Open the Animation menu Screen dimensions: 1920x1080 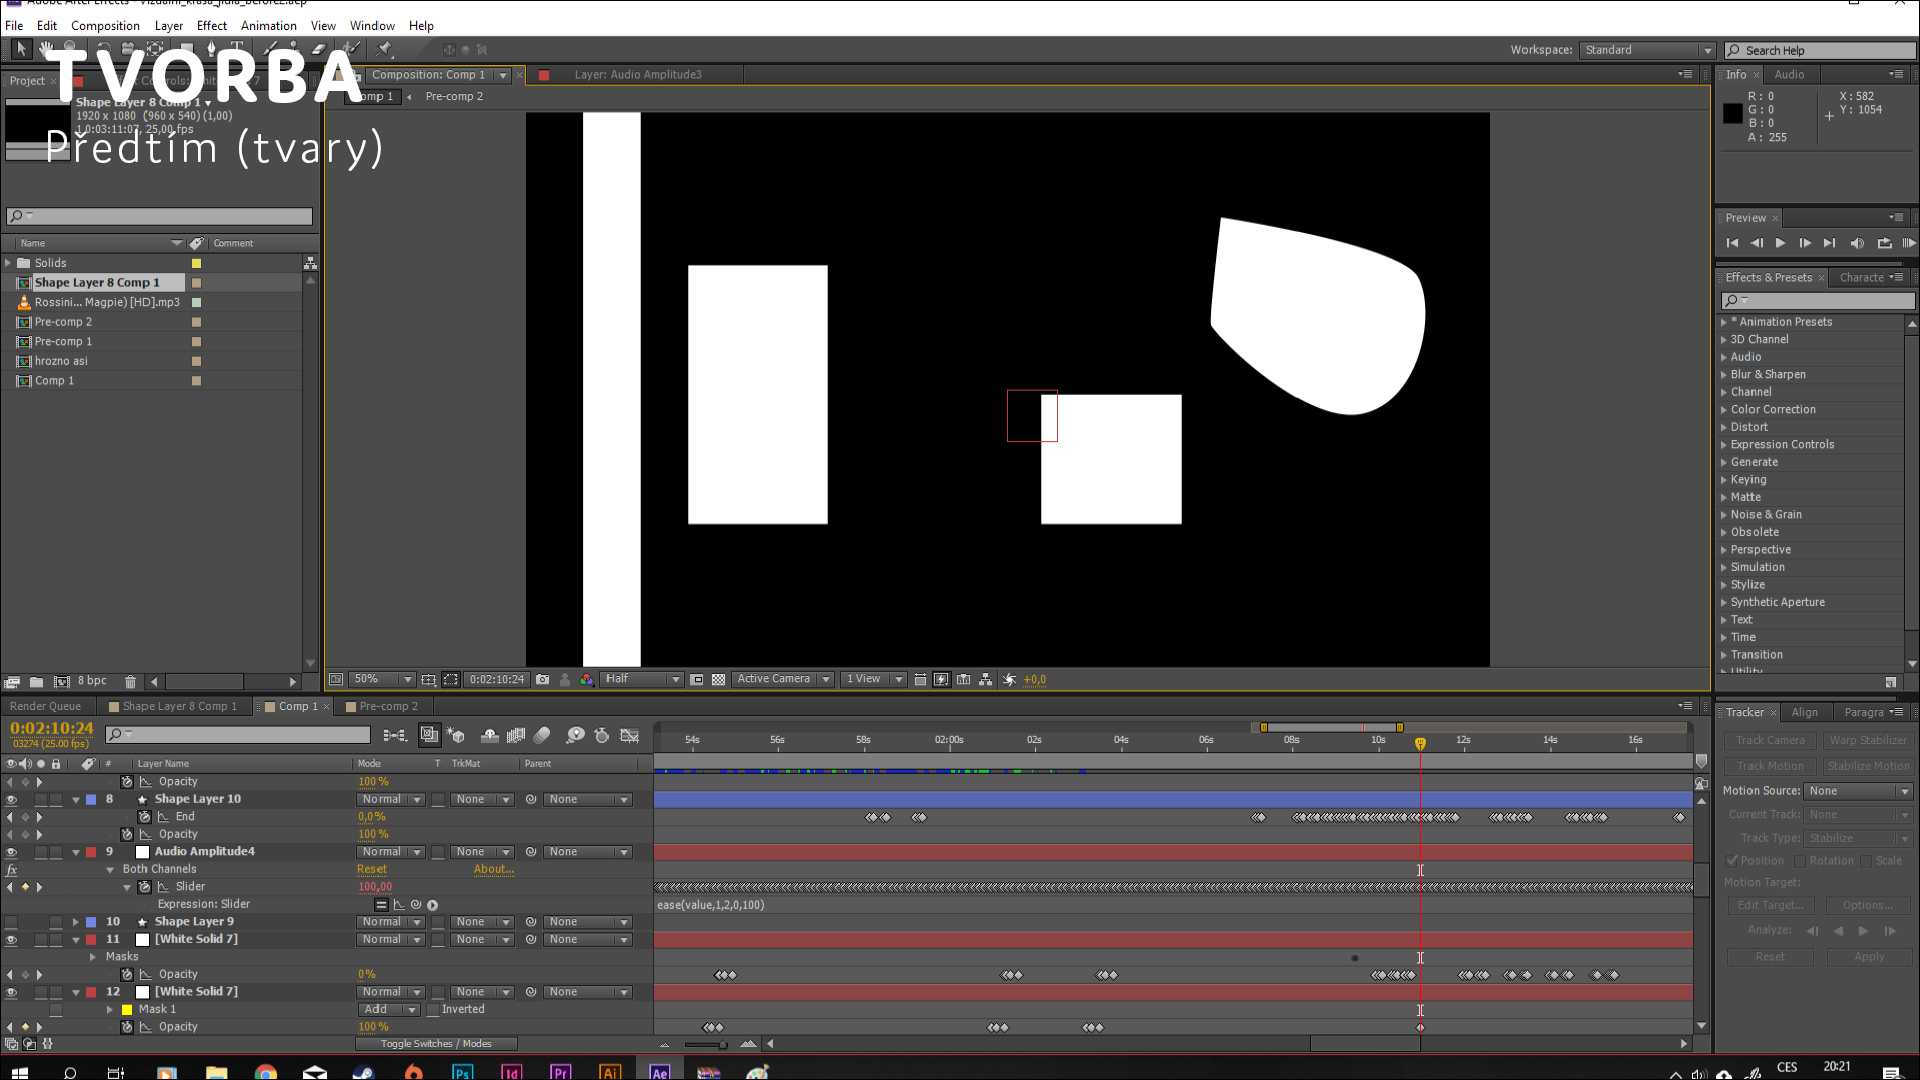coord(268,26)
